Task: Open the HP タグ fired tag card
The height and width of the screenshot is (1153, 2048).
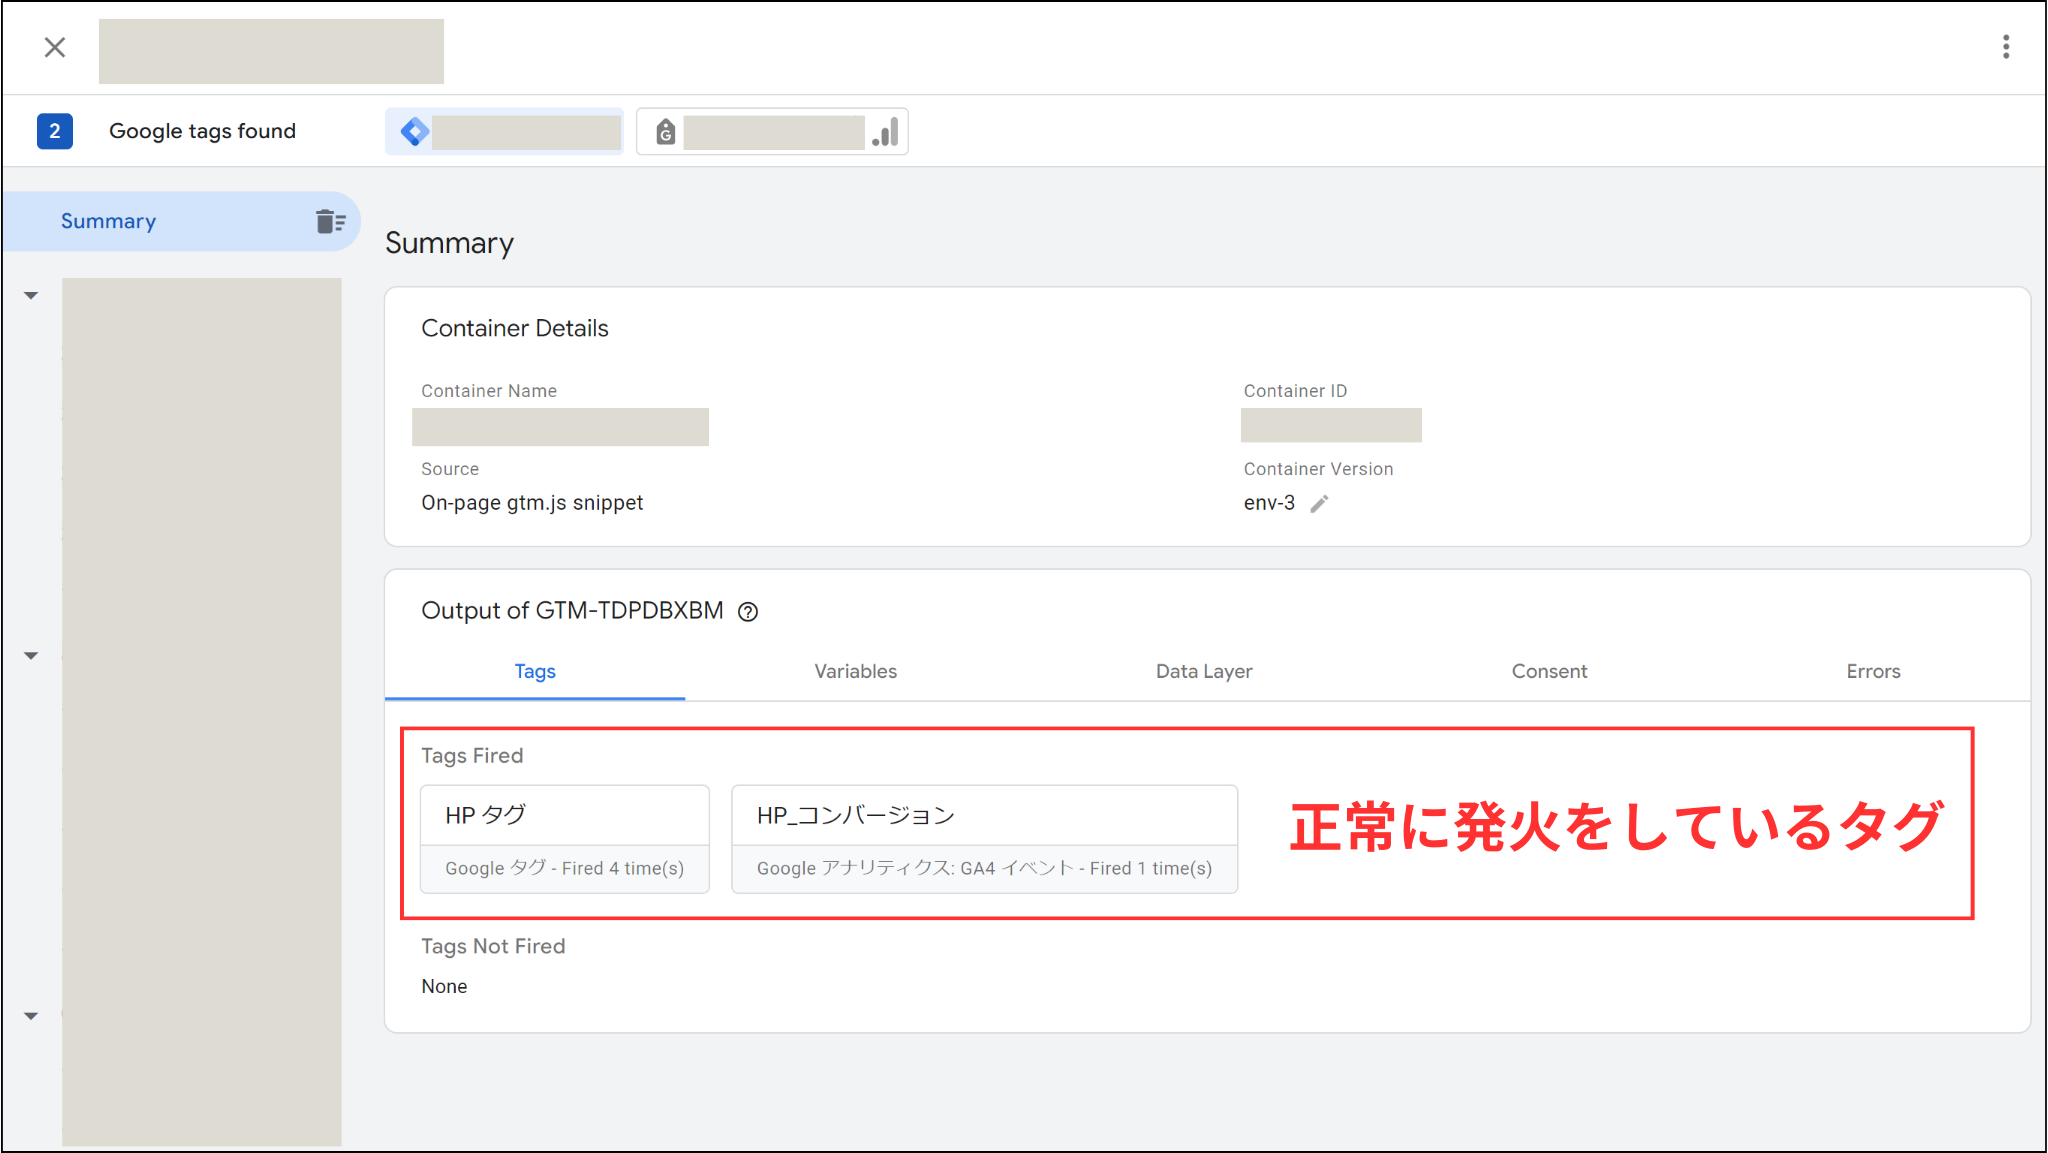Action: pyautogui.click(x=565, y=839)
